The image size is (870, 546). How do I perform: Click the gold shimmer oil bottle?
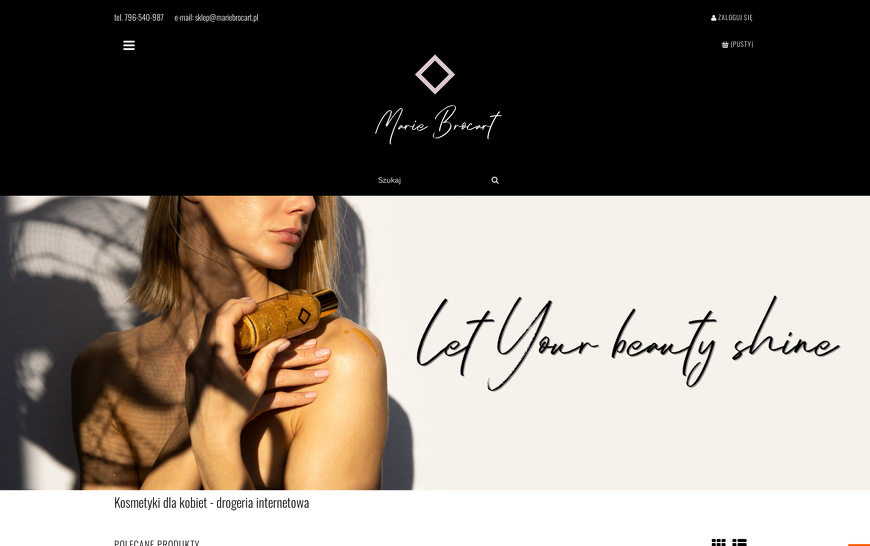click(286, 320)
